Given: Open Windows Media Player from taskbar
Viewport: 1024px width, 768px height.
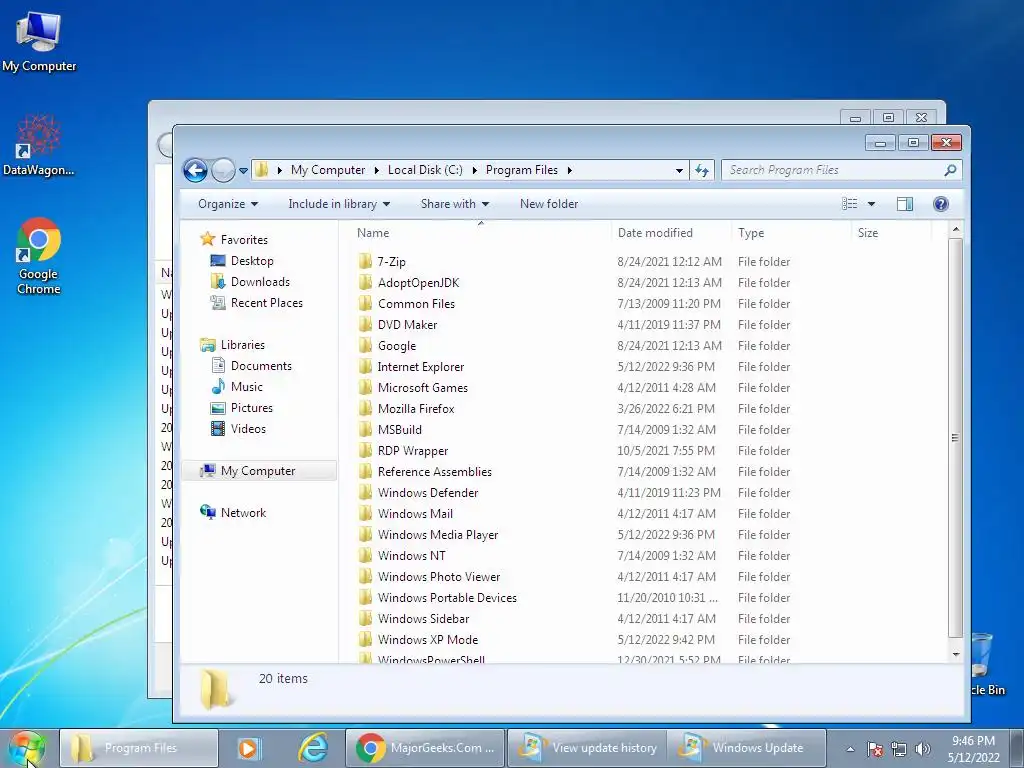Looking at the screenshot, I should pos(248,748).
